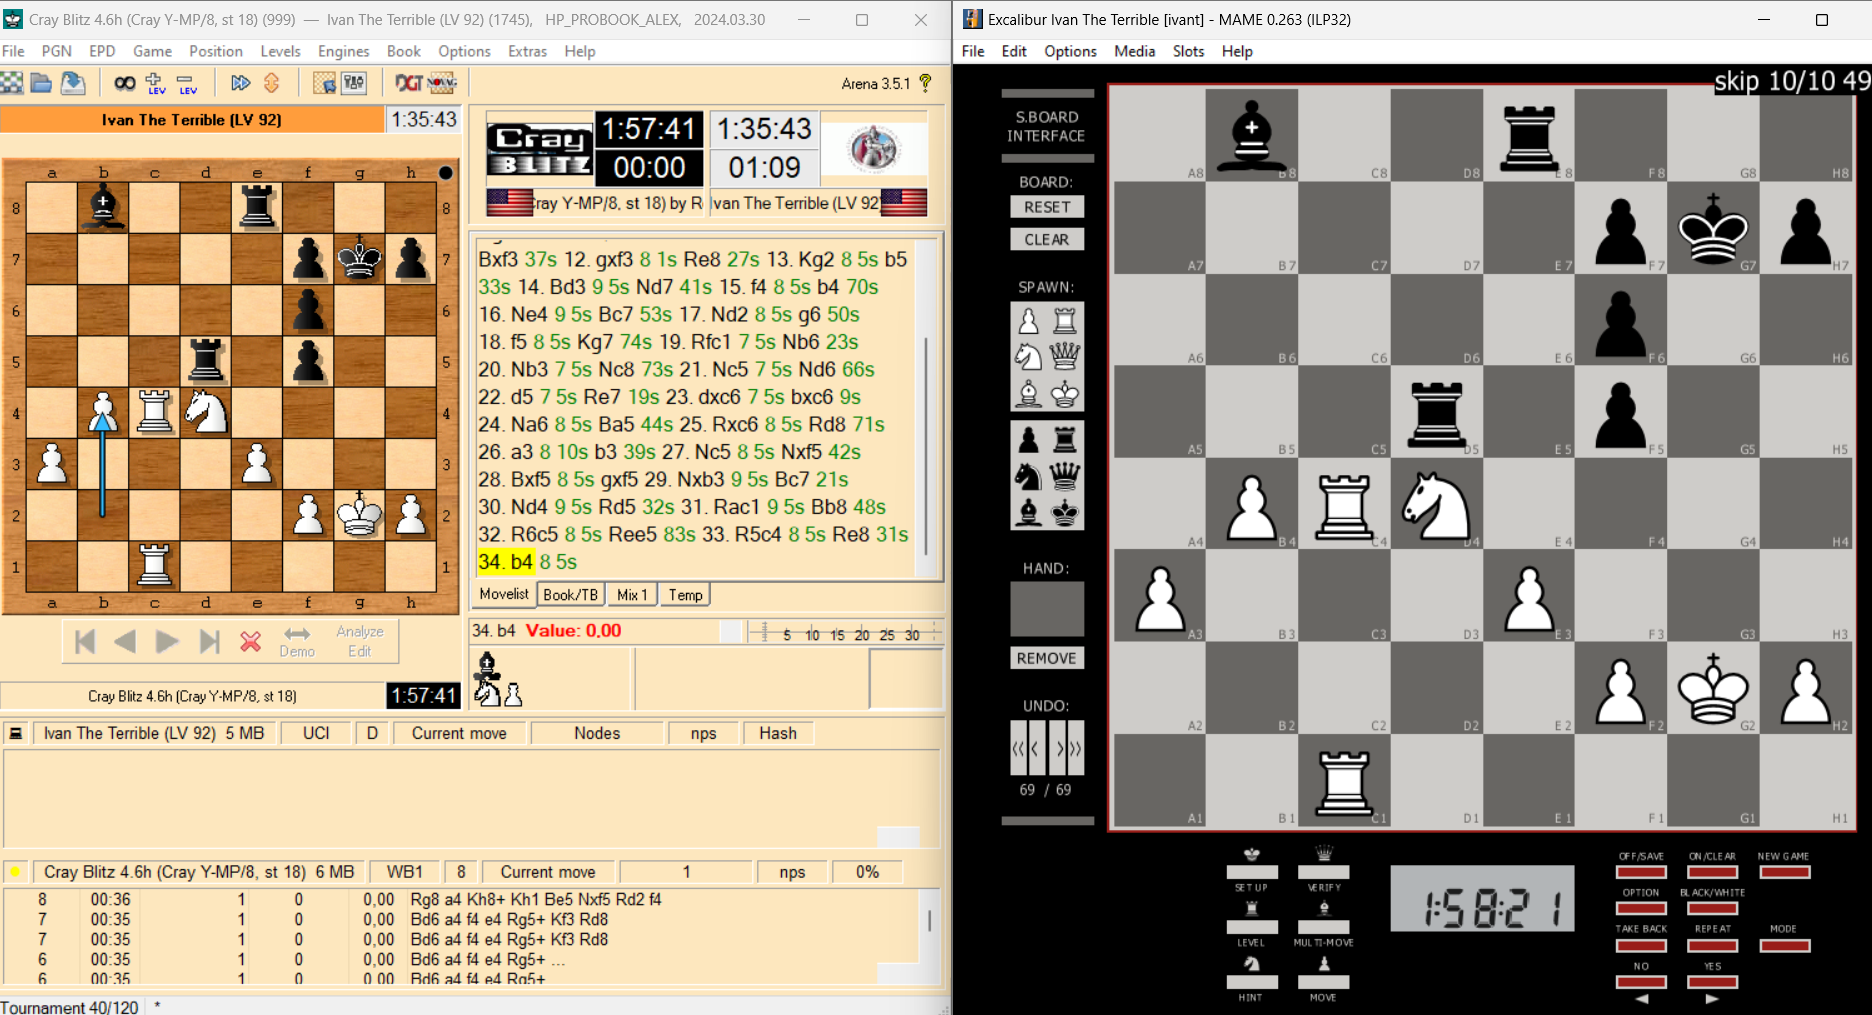Click the blue fast-forward arrows icon in Arena

[x=240, y=83]
